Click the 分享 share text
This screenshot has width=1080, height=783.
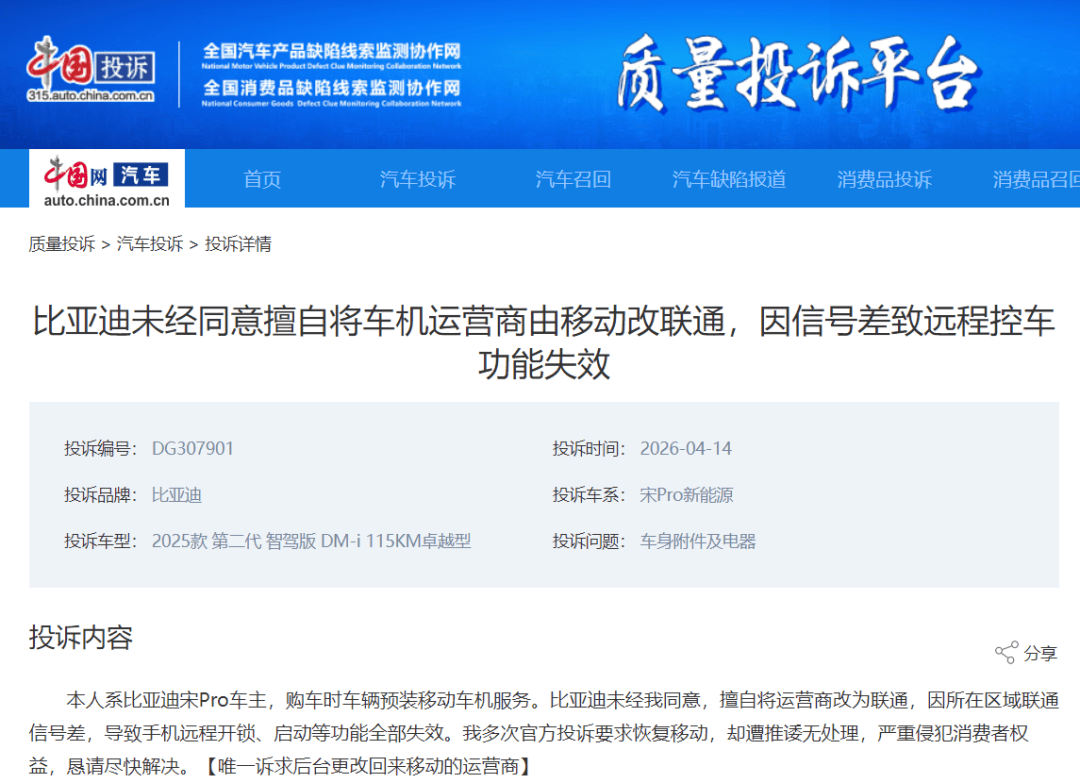pyautogui.click(x=1040, y=653)
